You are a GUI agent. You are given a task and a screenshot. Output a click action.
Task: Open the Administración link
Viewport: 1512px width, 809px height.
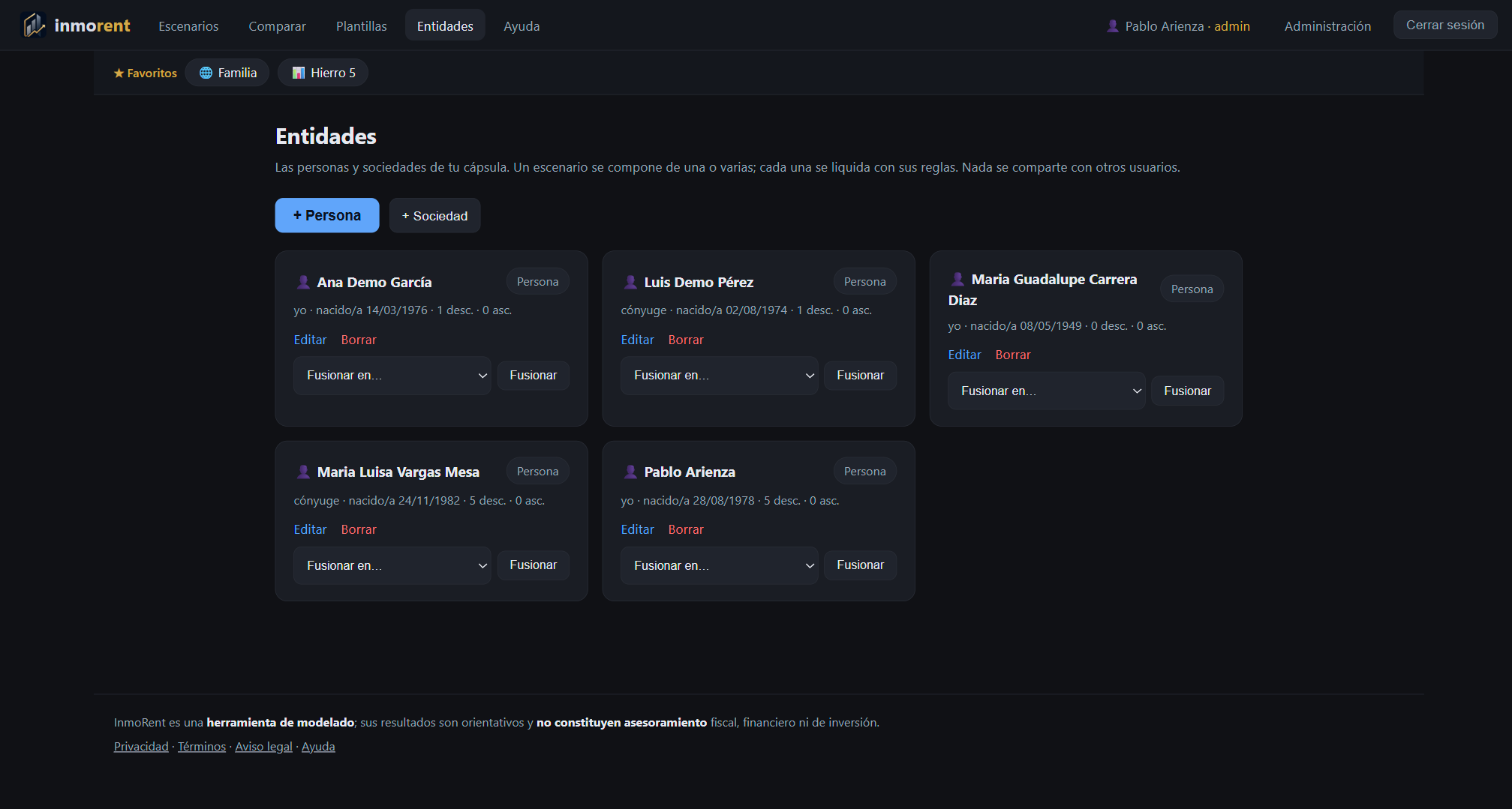coord(1327,26)
